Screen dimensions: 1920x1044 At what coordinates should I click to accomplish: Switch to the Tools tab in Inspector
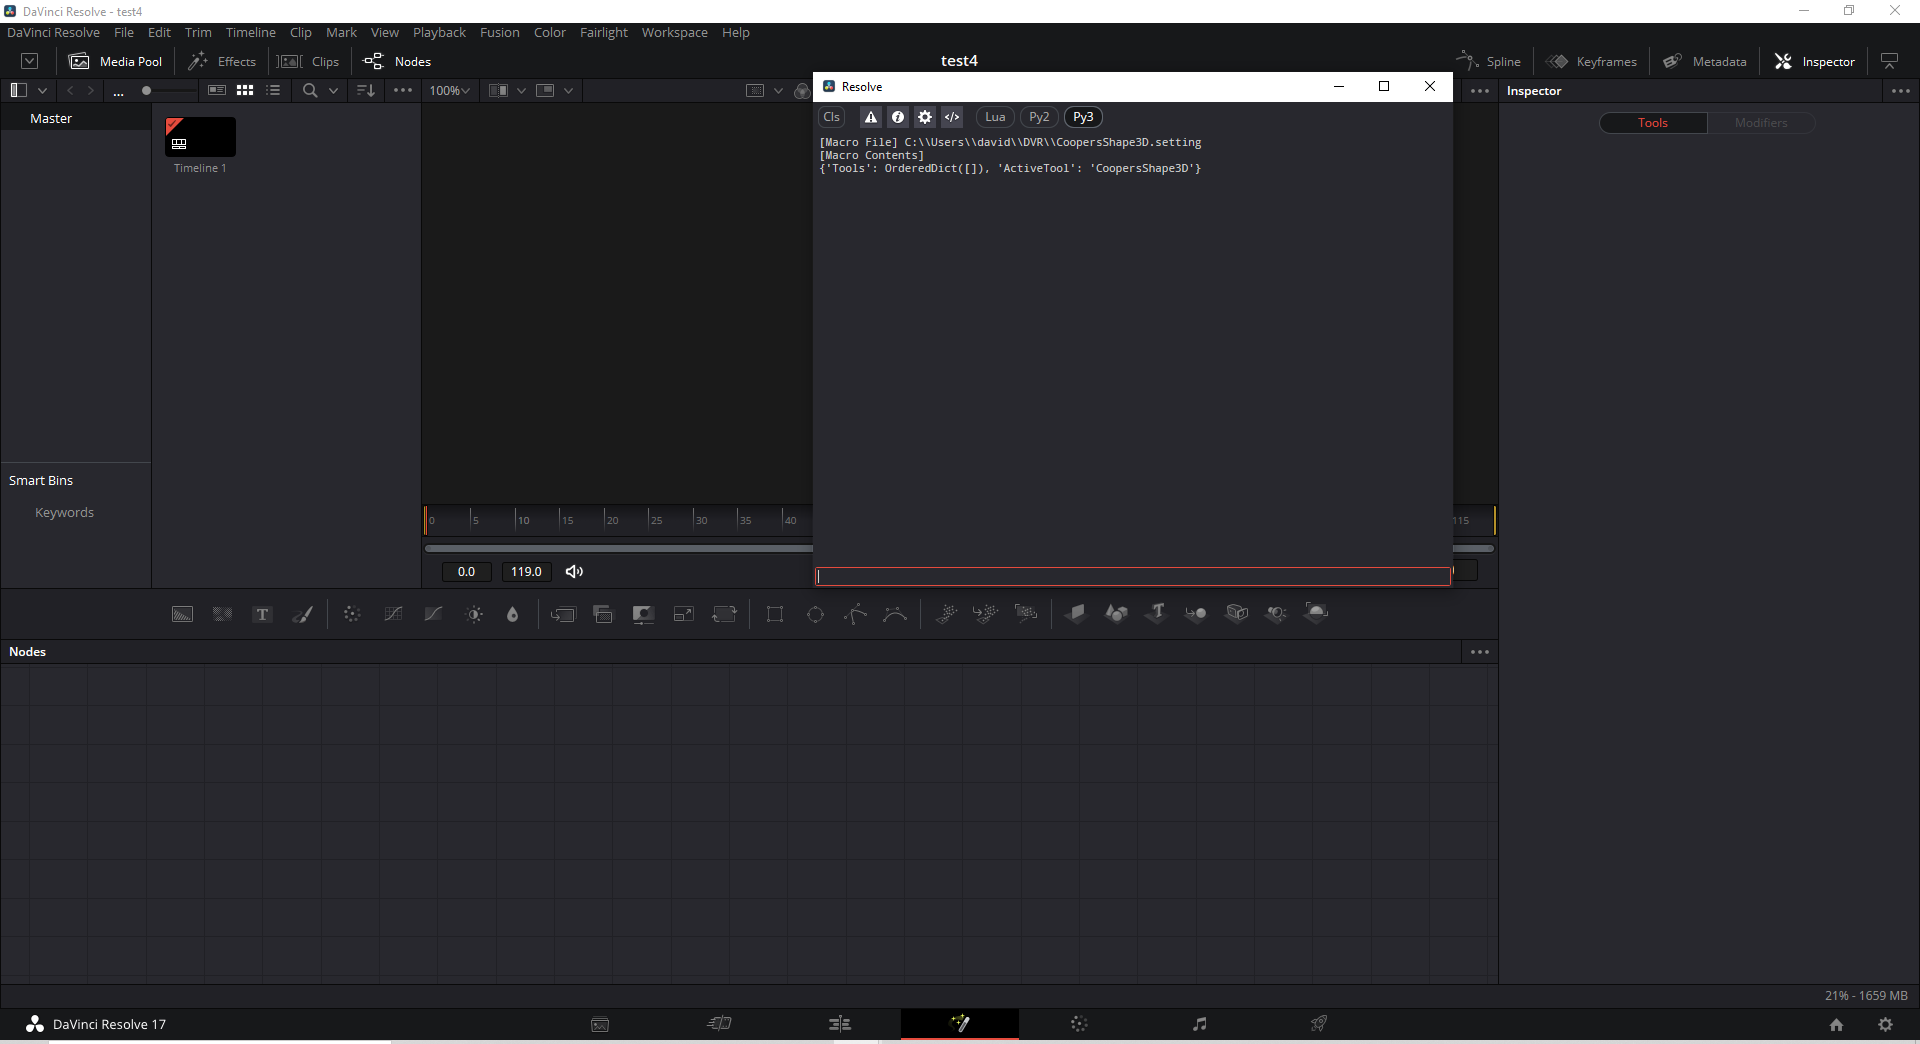(1653, 123)
